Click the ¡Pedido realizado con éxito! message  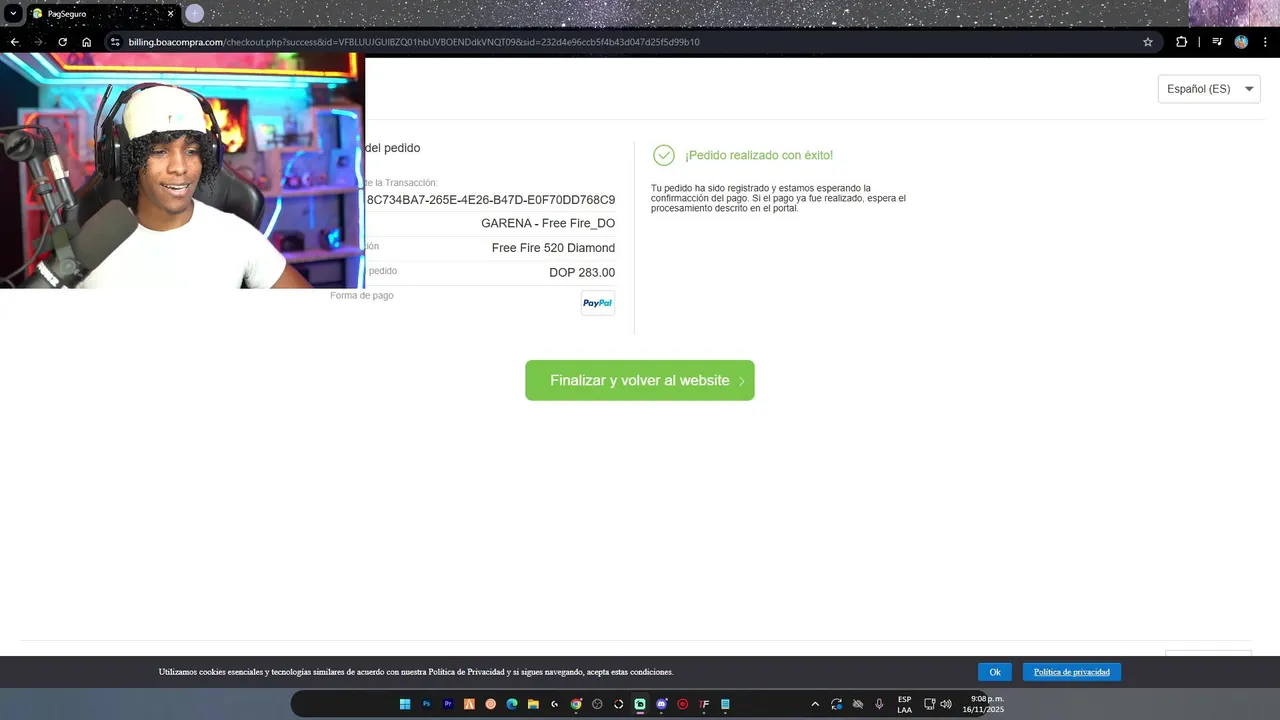759,155
